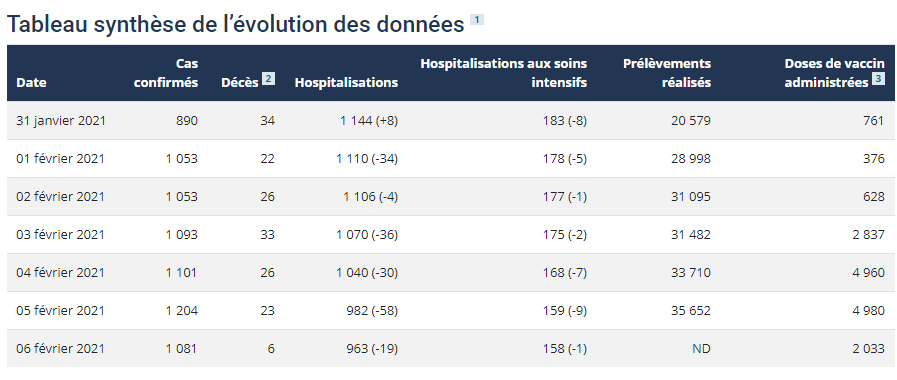Click the Prélèvements réalisés column header

[x=667, y=73]
